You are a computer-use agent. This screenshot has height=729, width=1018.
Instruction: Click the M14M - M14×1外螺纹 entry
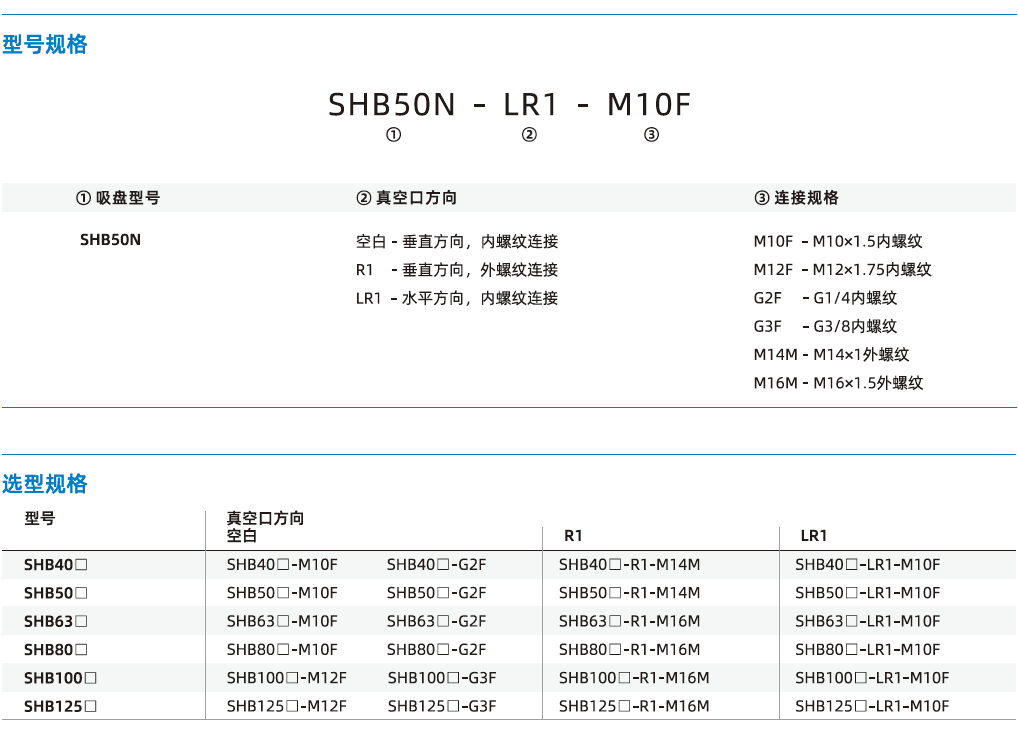[832, 355]
